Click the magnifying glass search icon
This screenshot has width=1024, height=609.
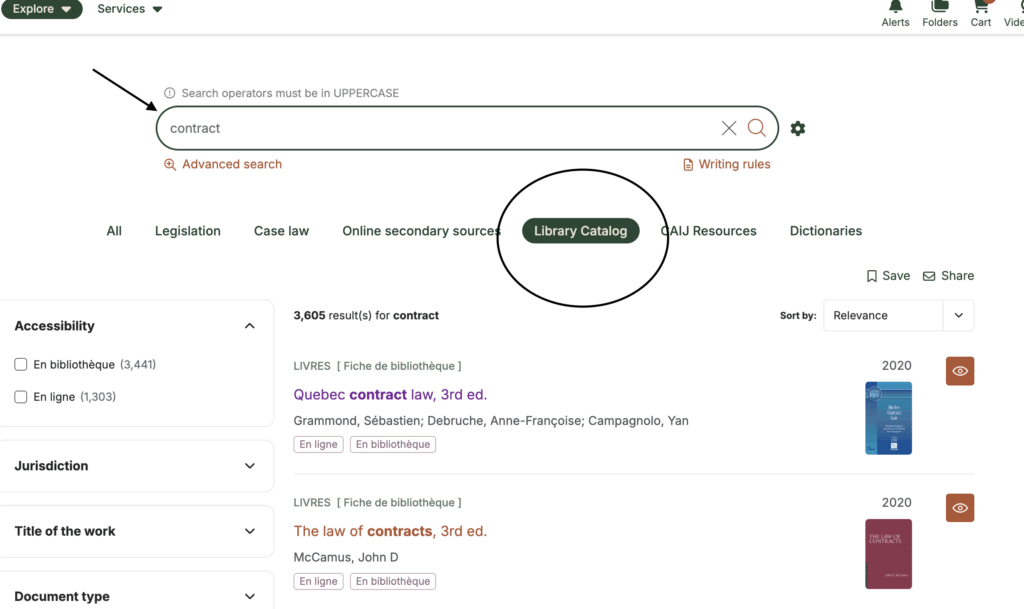(757, 128)
